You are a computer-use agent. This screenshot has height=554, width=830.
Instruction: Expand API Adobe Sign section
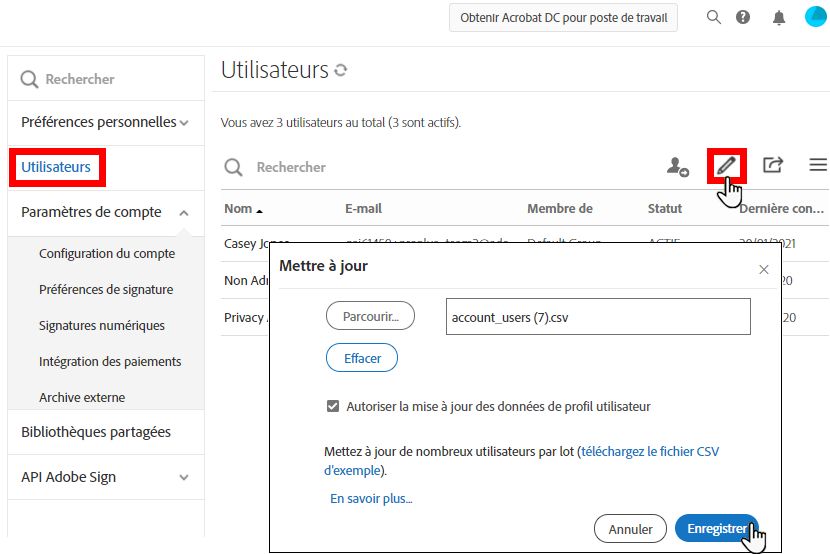(184, 478)
